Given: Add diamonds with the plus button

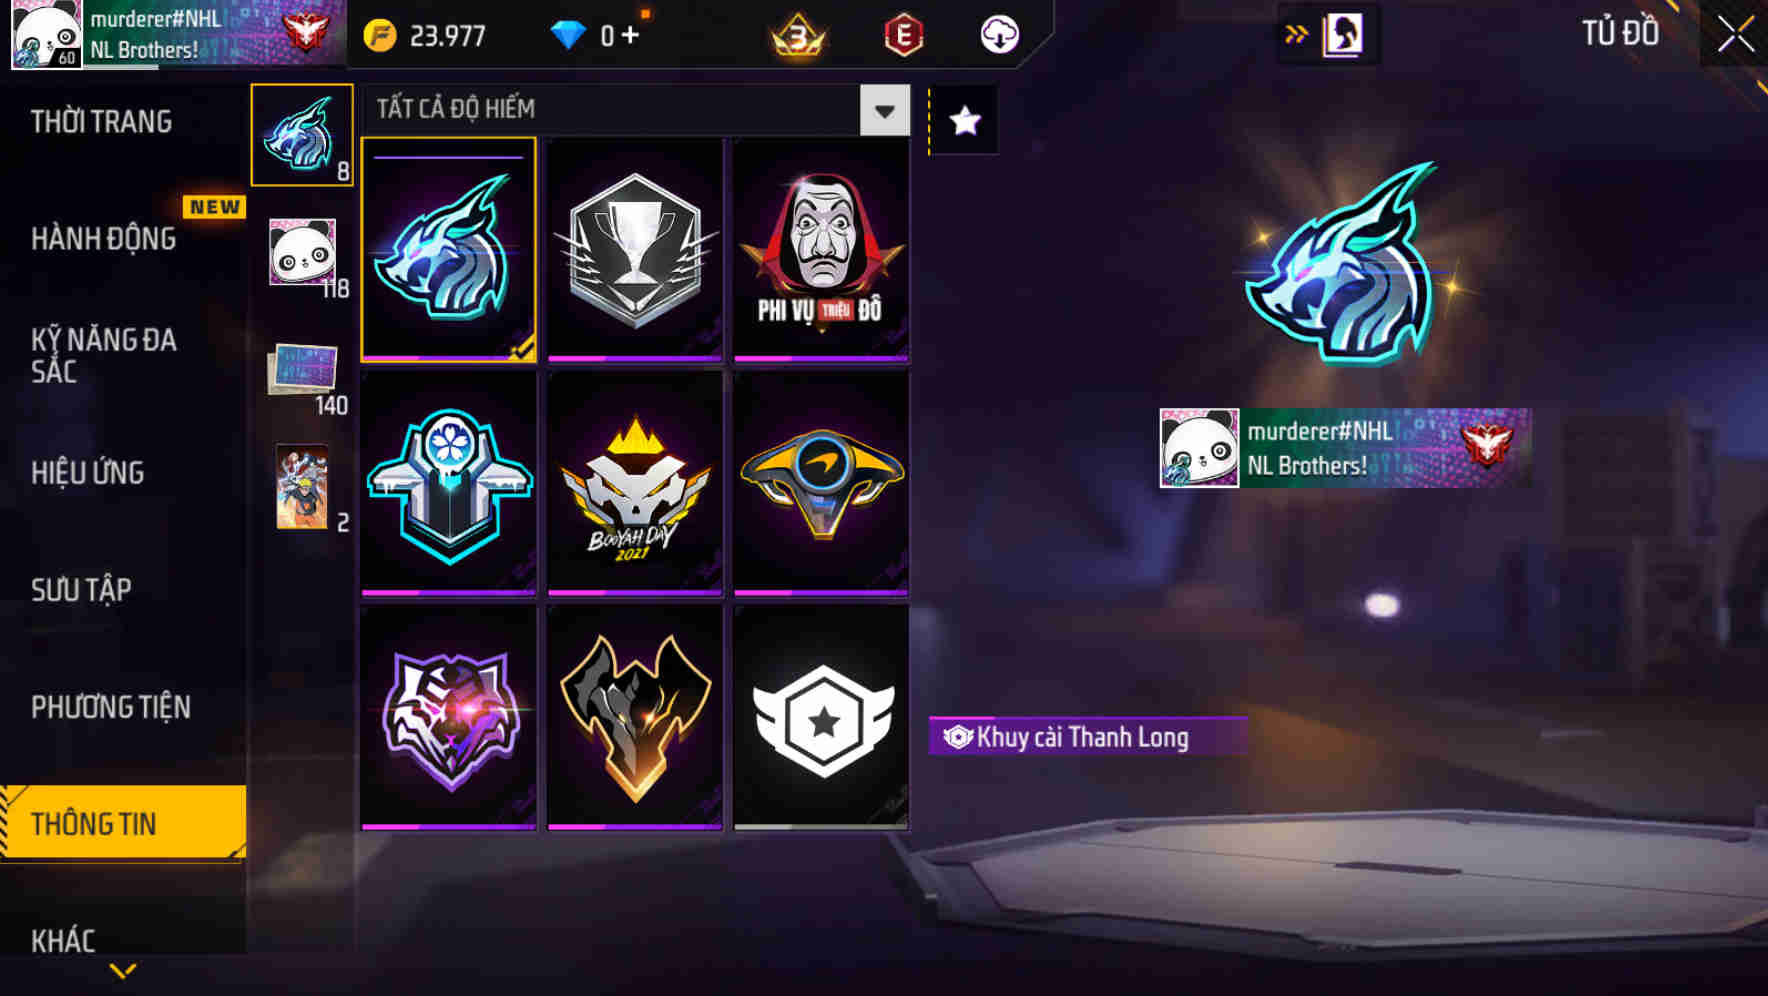Looking at the screenshot, I should [630, 35].
